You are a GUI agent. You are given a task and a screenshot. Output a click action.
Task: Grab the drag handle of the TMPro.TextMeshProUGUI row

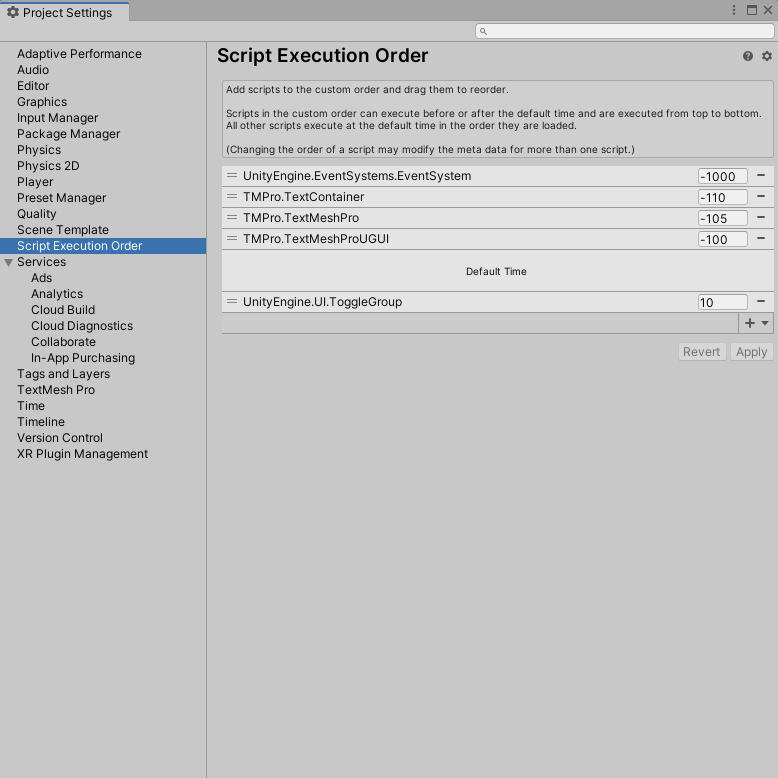[232, 238]
